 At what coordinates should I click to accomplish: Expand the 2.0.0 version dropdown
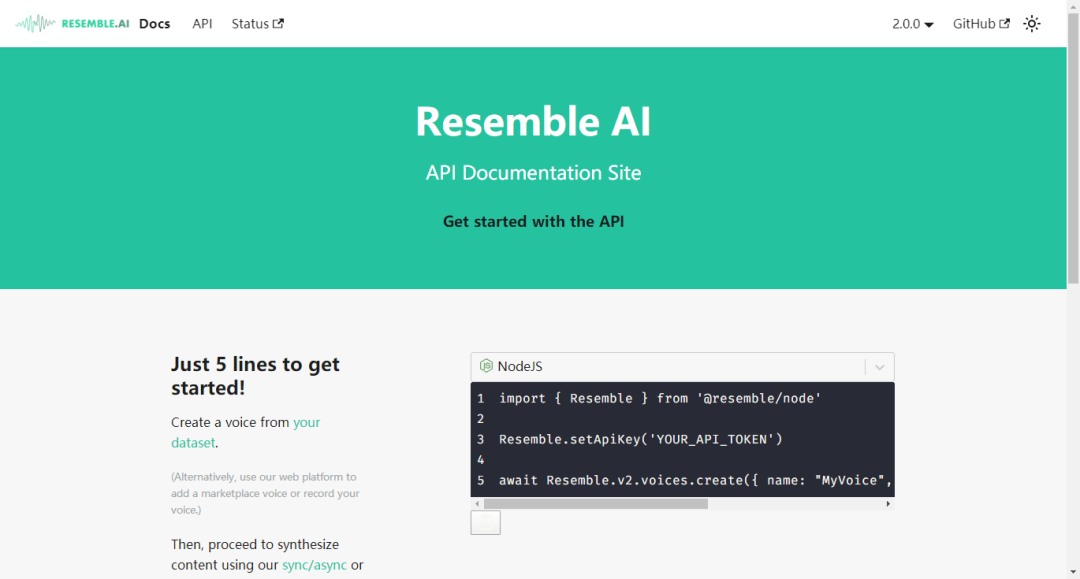pos(913,24)
